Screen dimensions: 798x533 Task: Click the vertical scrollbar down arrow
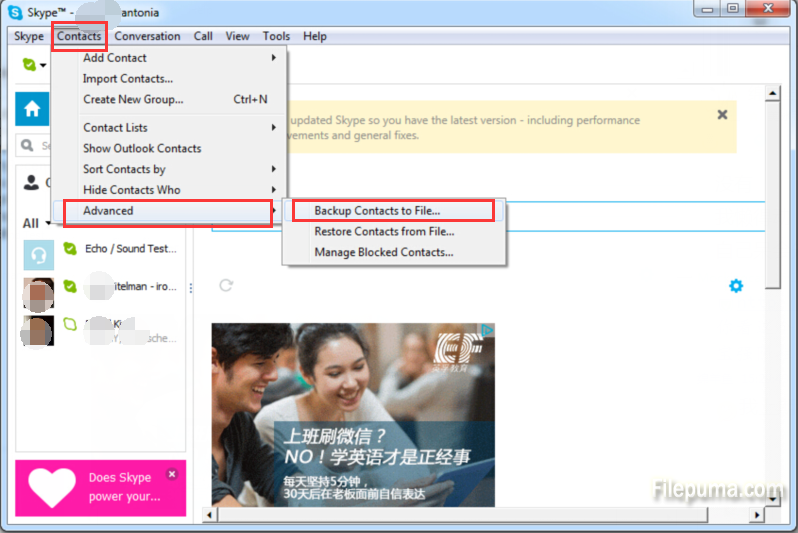(772, 498)
